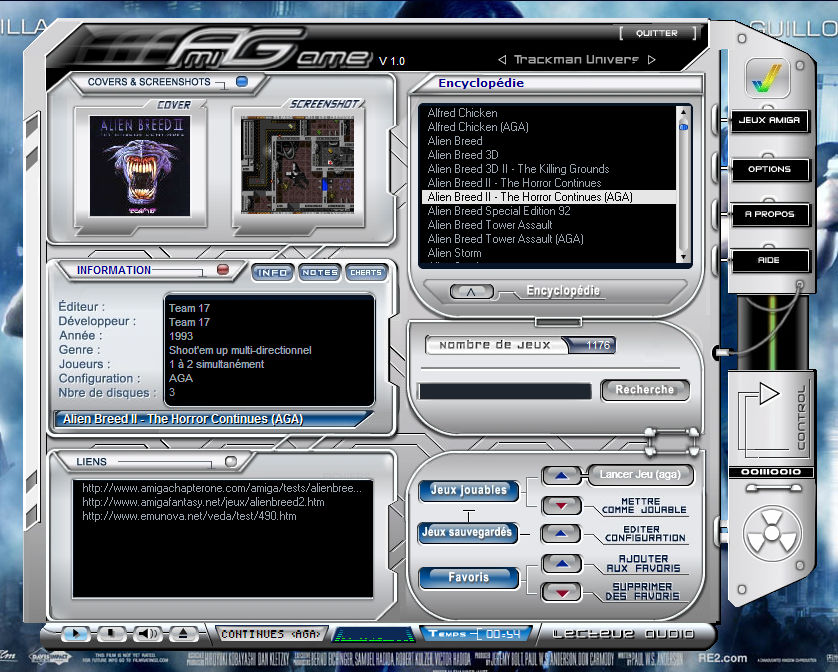Click the game list scroll down arrow
This screenshot has width=838, height=672.
click(682, 257)
